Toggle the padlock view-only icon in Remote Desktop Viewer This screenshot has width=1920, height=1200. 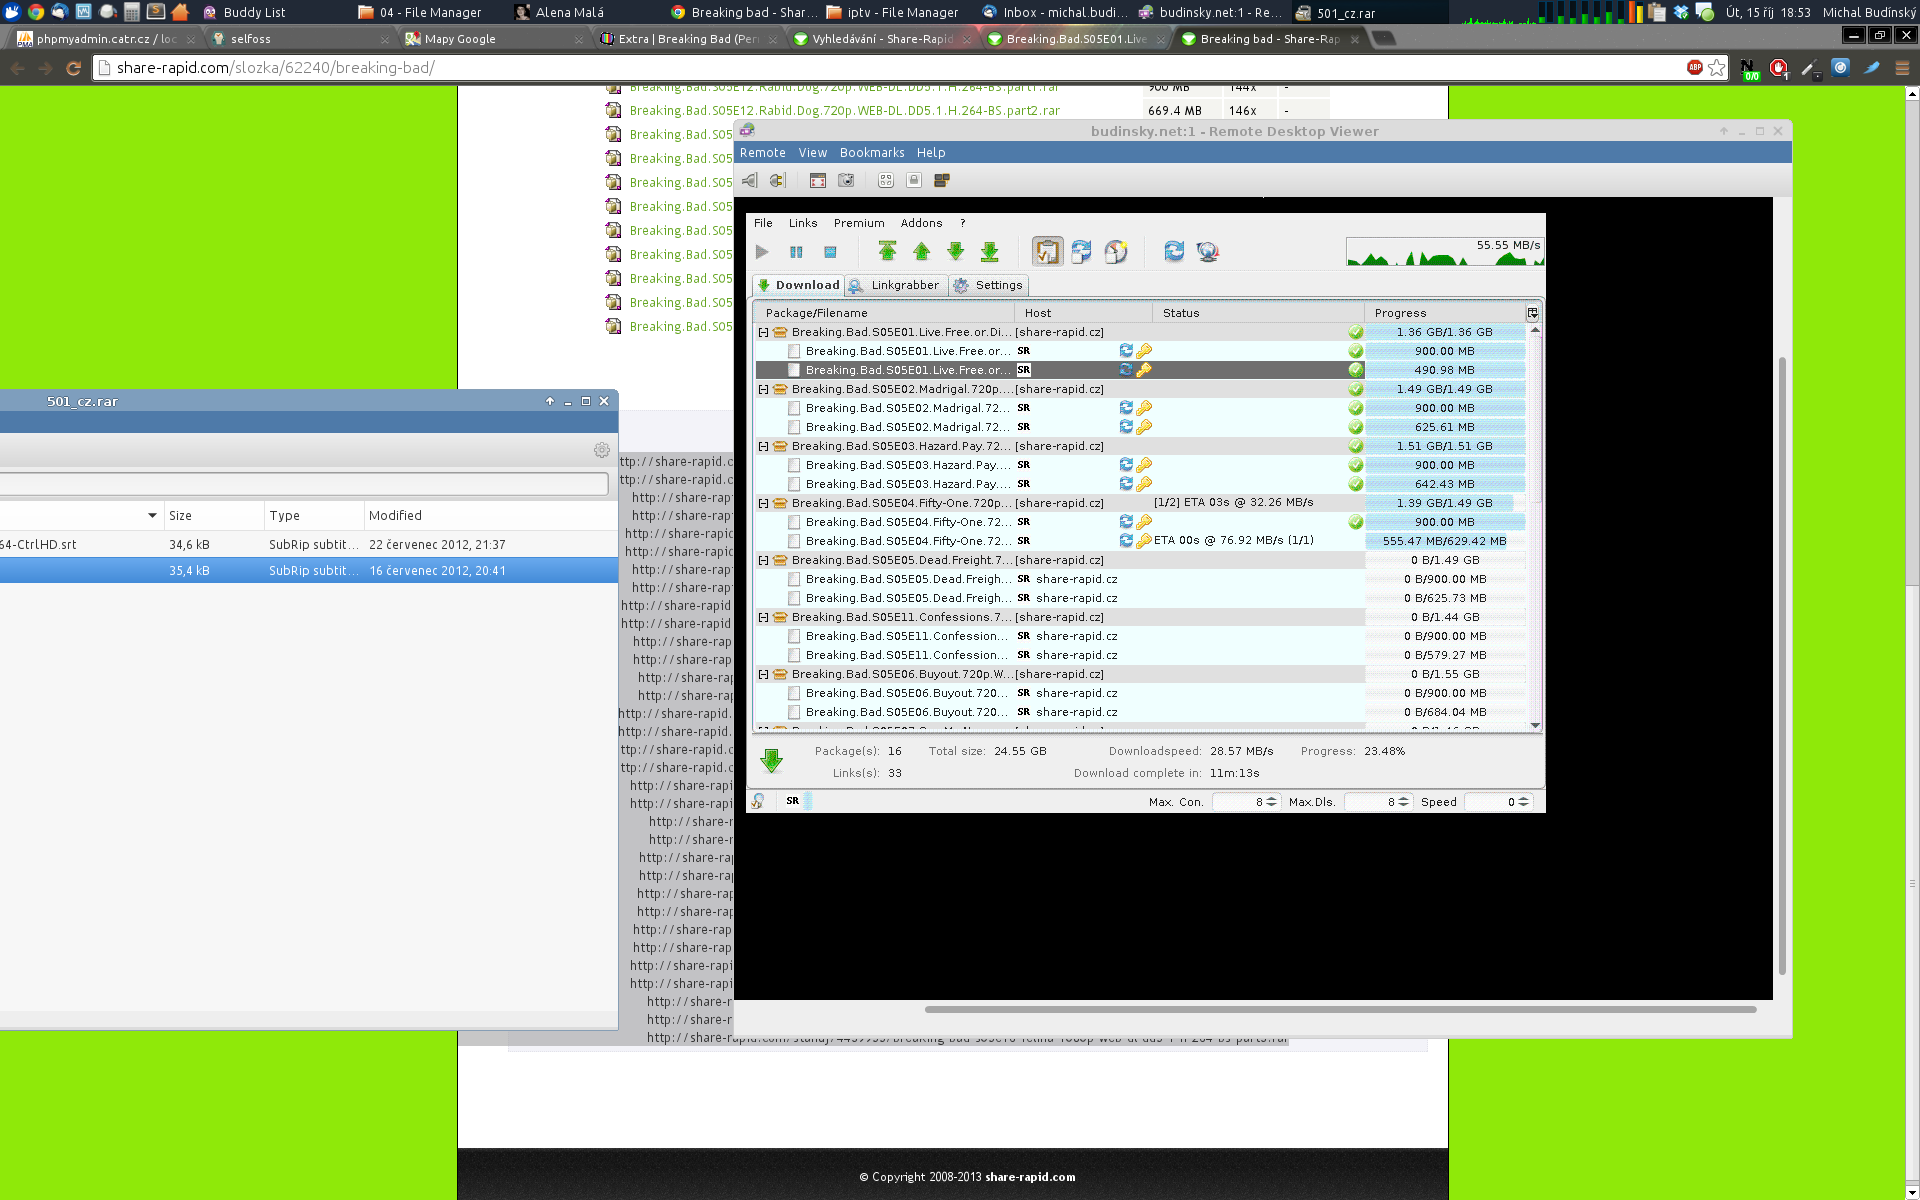pyautogui.click(x=913, y=181)
